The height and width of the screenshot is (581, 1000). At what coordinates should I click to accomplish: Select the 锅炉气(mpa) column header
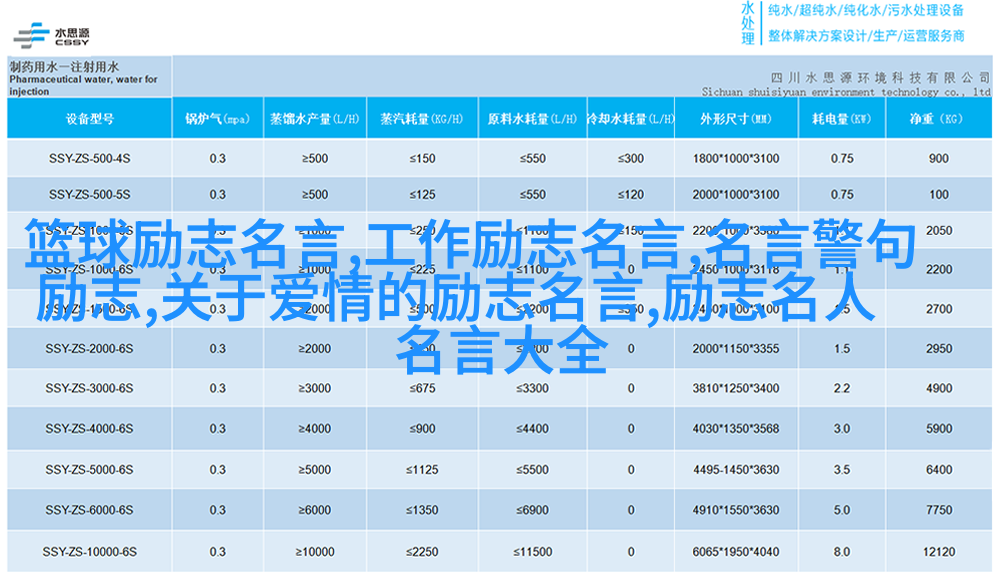[217, 119]
